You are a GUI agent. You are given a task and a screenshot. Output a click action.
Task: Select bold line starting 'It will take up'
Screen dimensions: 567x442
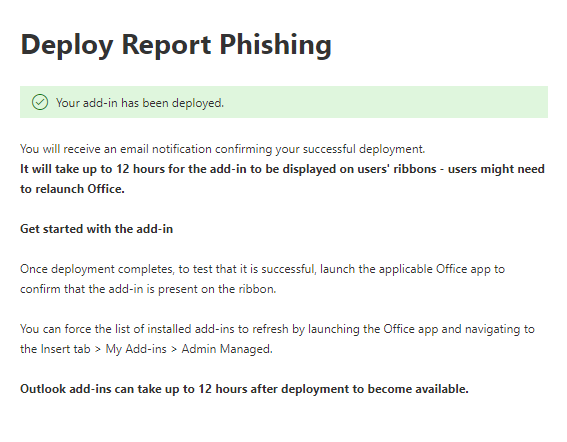tap(282, 169)
